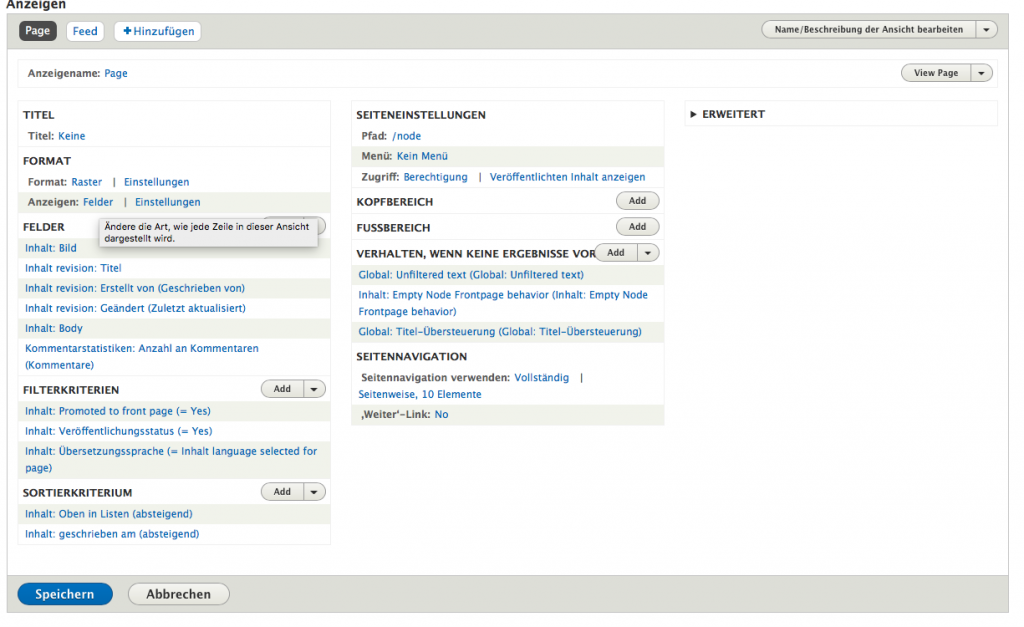Open dropdown arrow next to Filterkriterien Add

[x=314, y=389]
